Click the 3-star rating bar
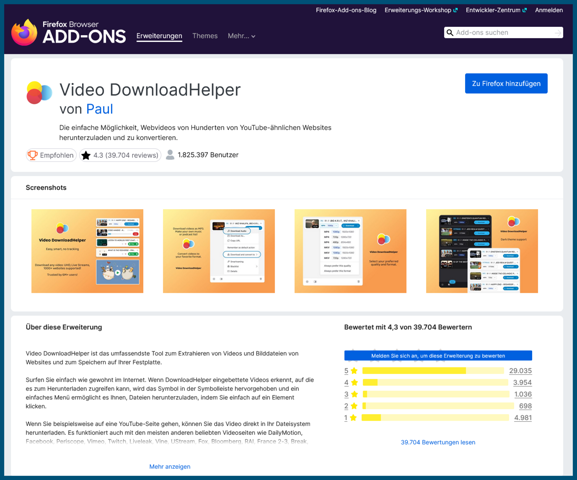577x480 pixels. (436, 394)
